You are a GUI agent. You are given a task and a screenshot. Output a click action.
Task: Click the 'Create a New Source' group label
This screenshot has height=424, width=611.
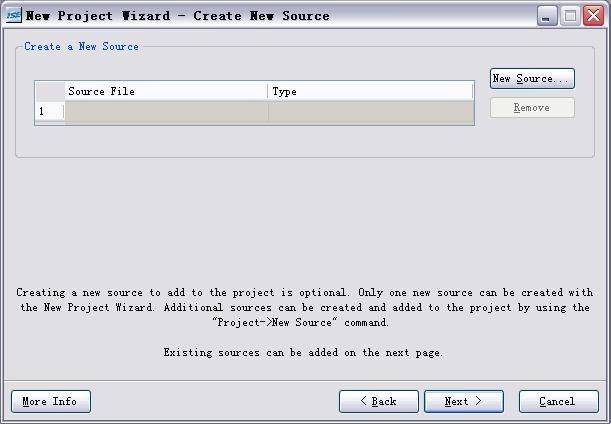tap(81, 46)
